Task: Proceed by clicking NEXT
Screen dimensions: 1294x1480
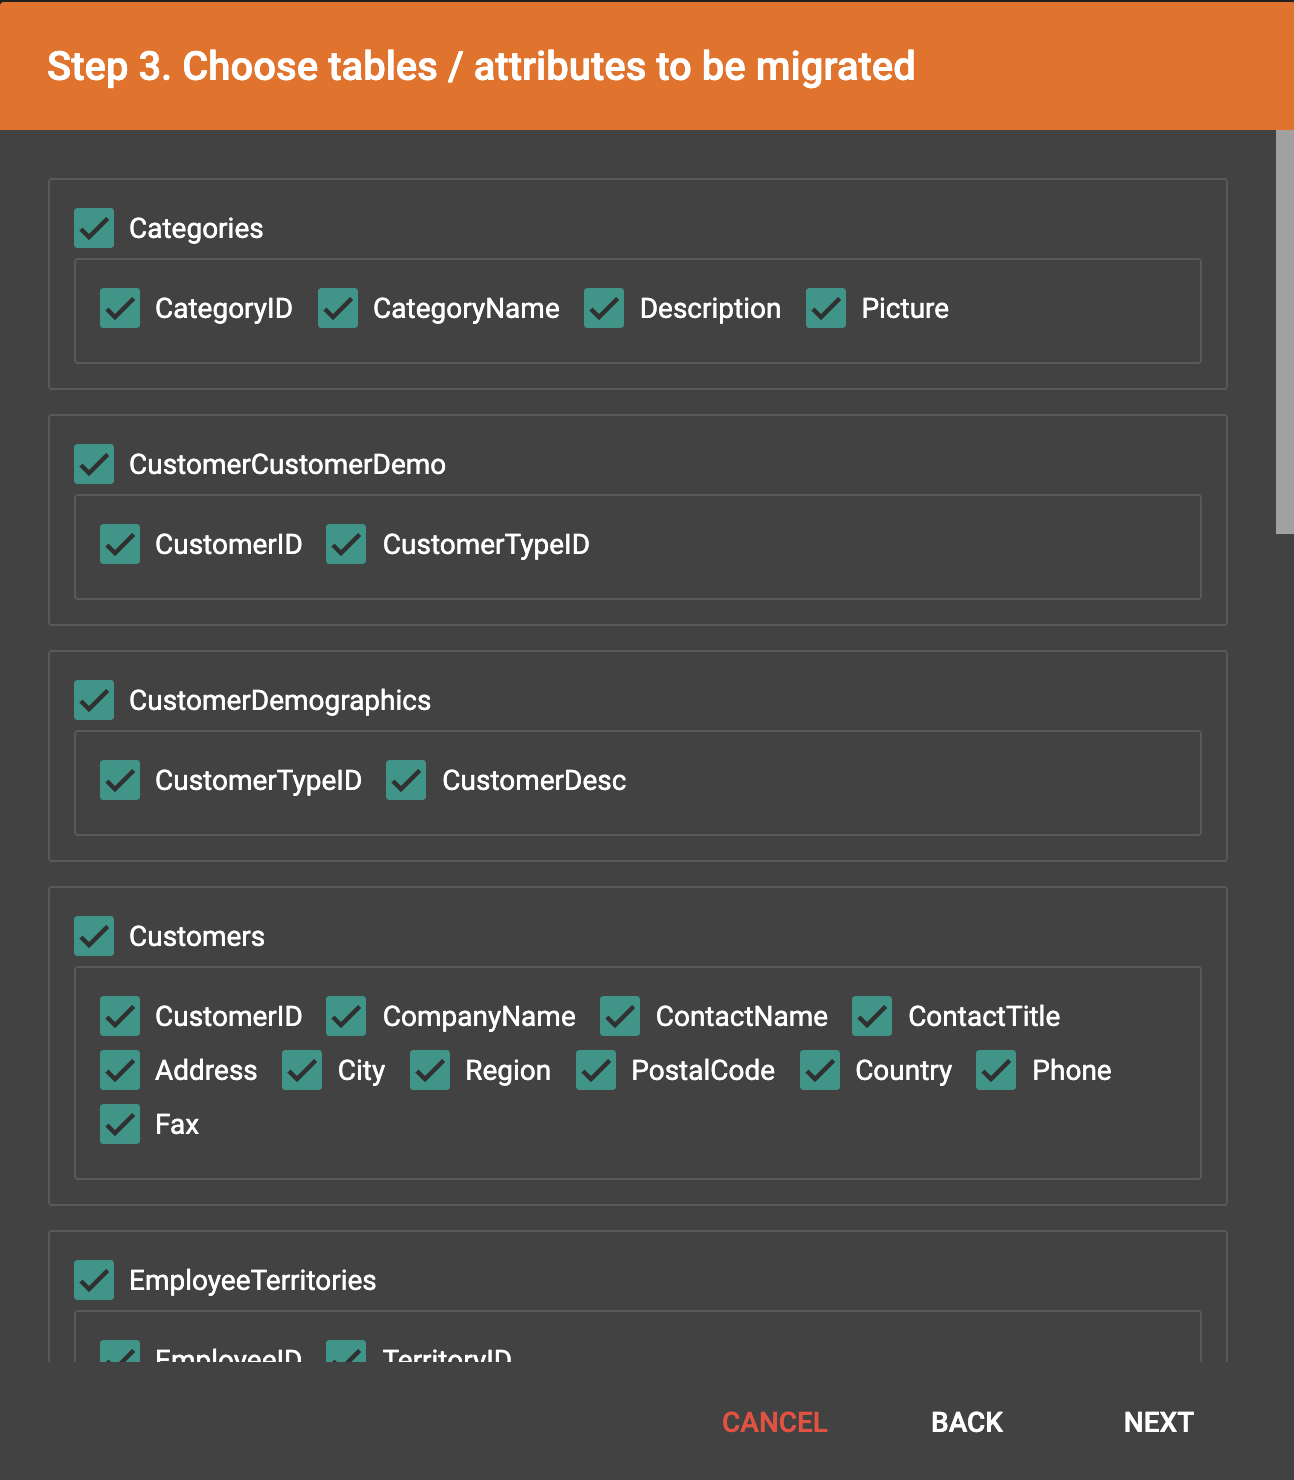Action: [x=1158, y=1422]
